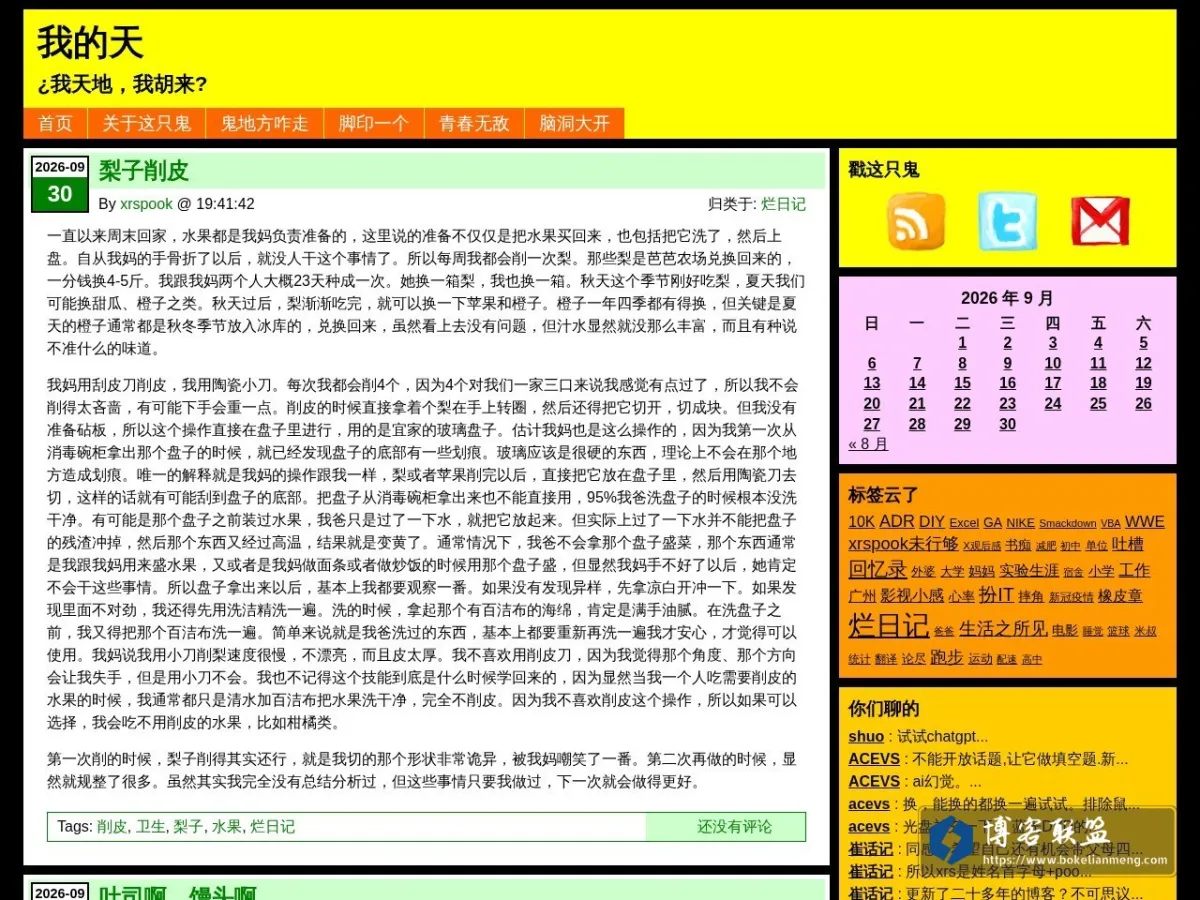Select calendar date 30
Image resolution: width=1200 pixels, height=900 pixels.
pyautogui.click(x=1007, y=424)
